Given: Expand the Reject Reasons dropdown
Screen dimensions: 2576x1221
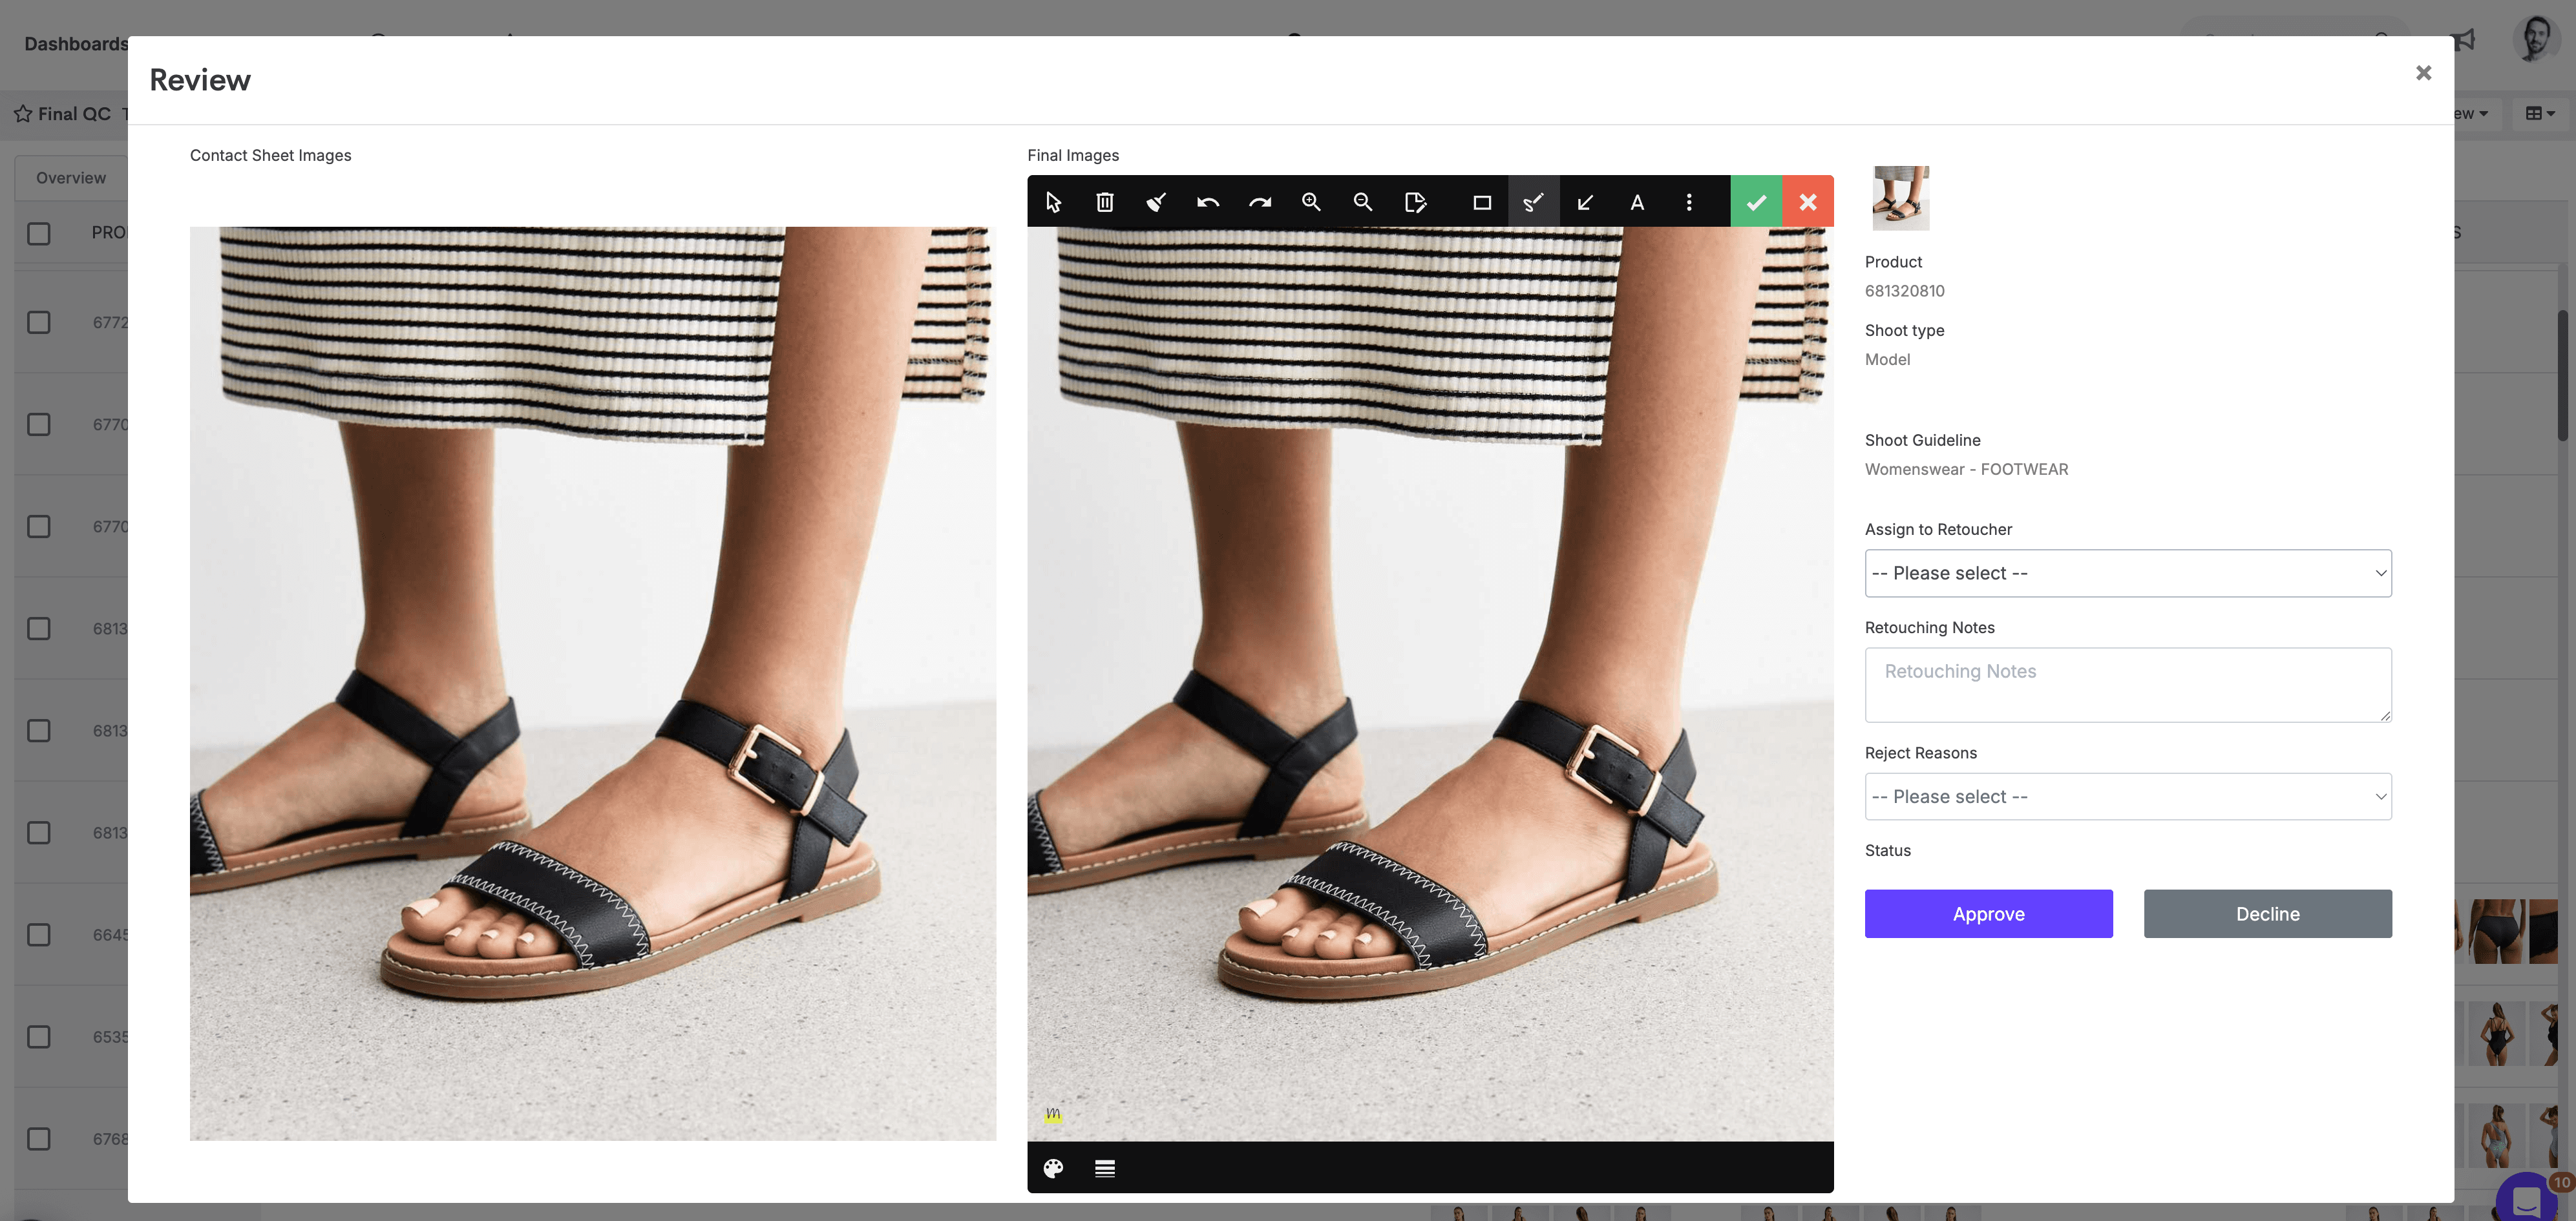Looking at the screenshot, I should 2127,797.
